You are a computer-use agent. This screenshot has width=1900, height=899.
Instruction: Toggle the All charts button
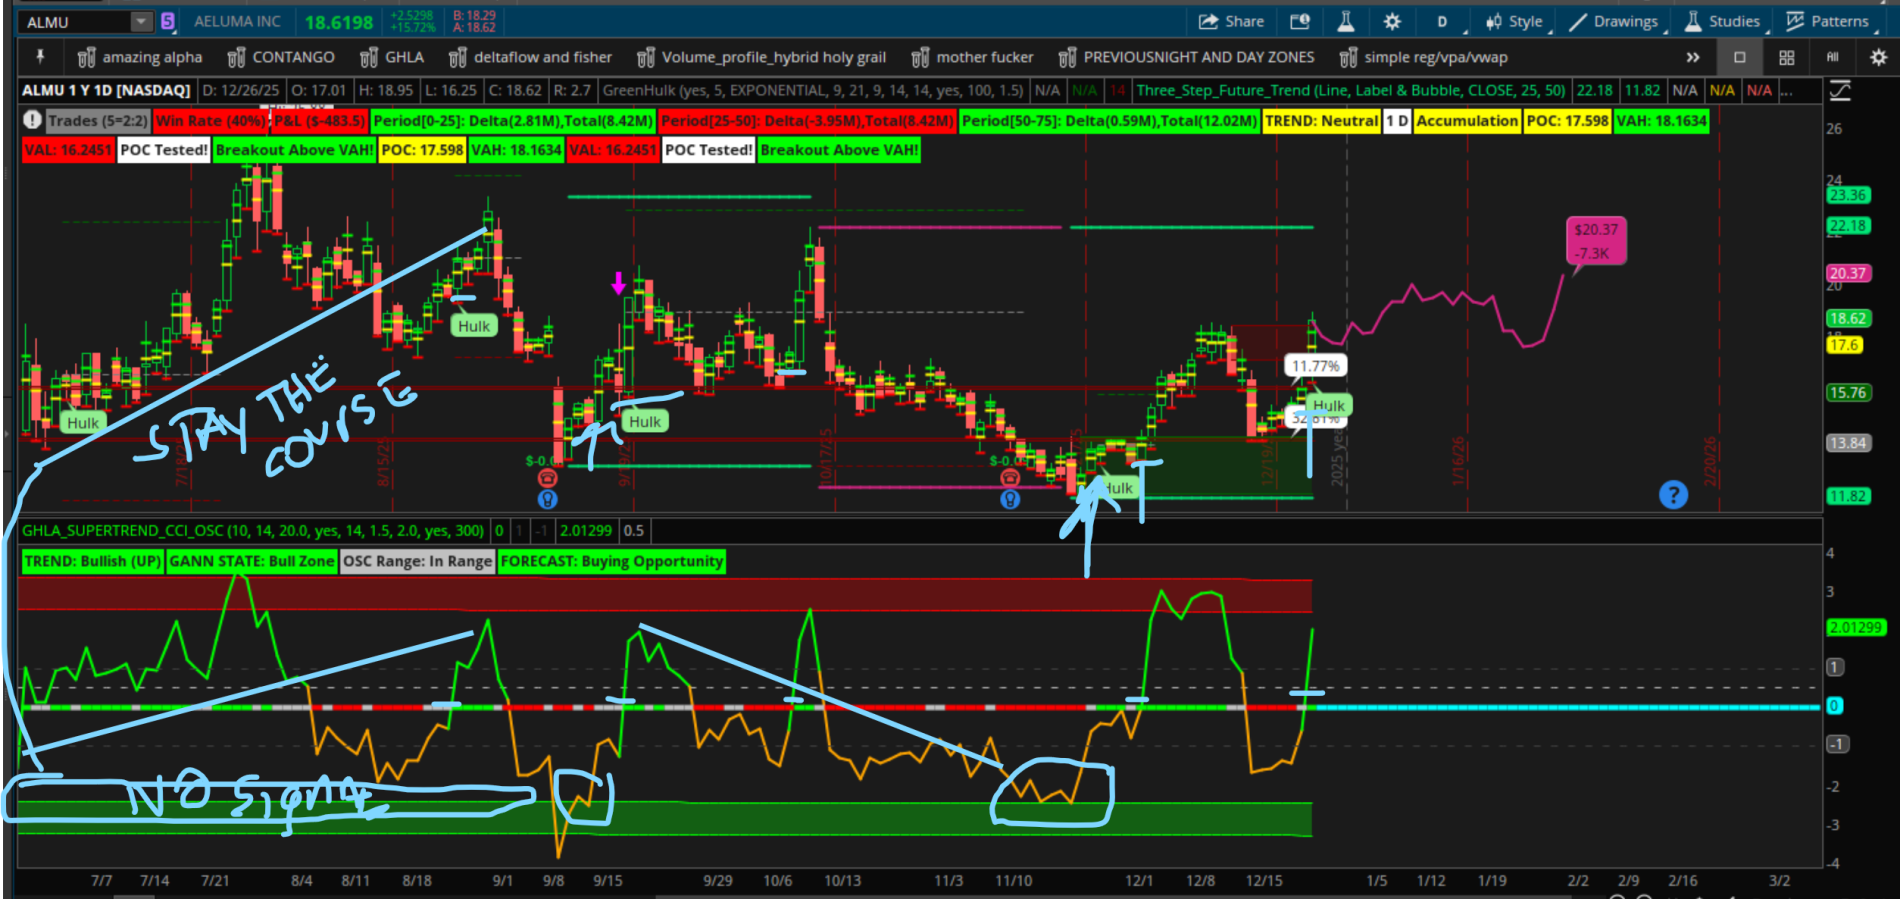click(1833, 57)
